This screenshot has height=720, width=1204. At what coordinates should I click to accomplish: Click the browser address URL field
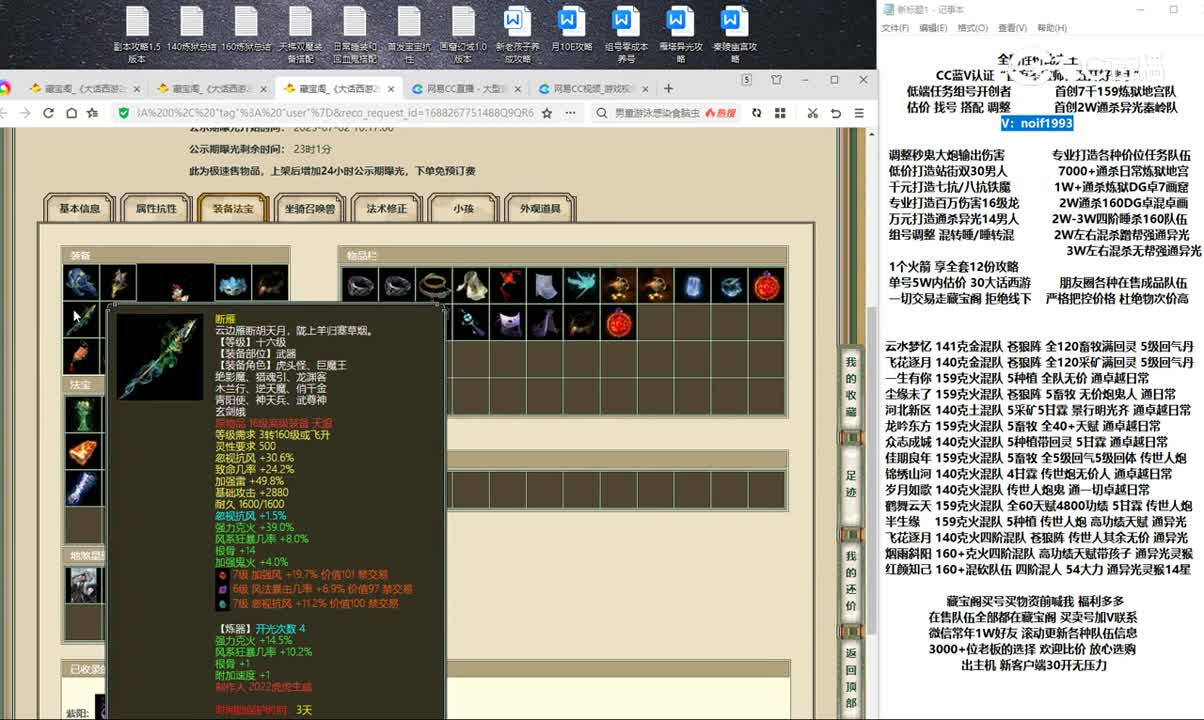click(334, 113)
